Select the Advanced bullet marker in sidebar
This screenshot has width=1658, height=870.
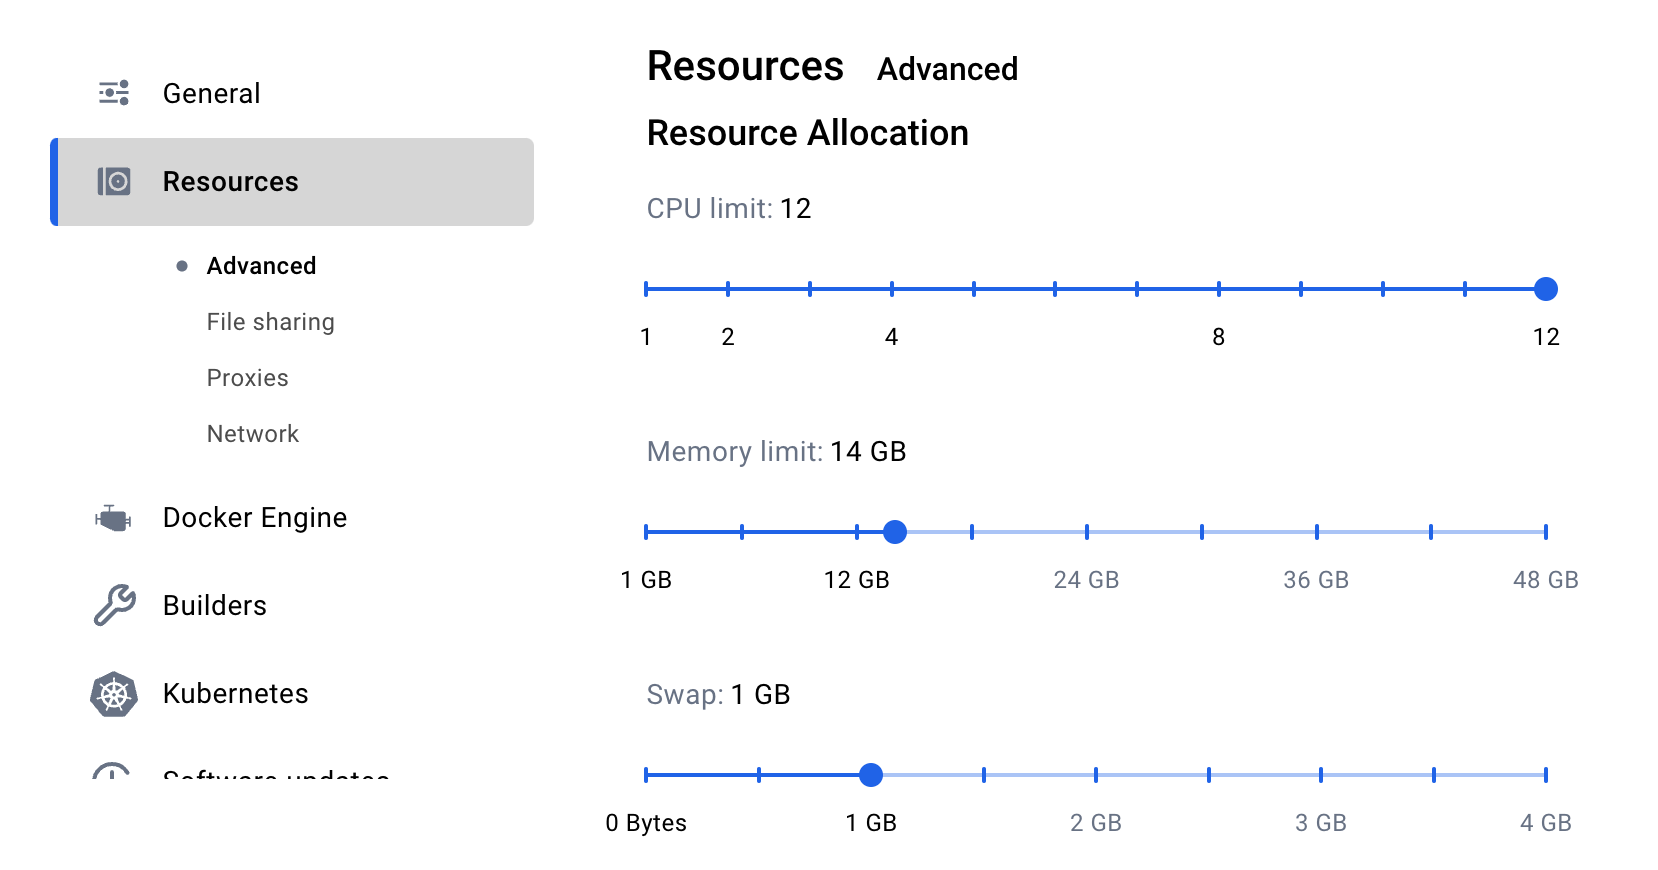pos(182,266)
